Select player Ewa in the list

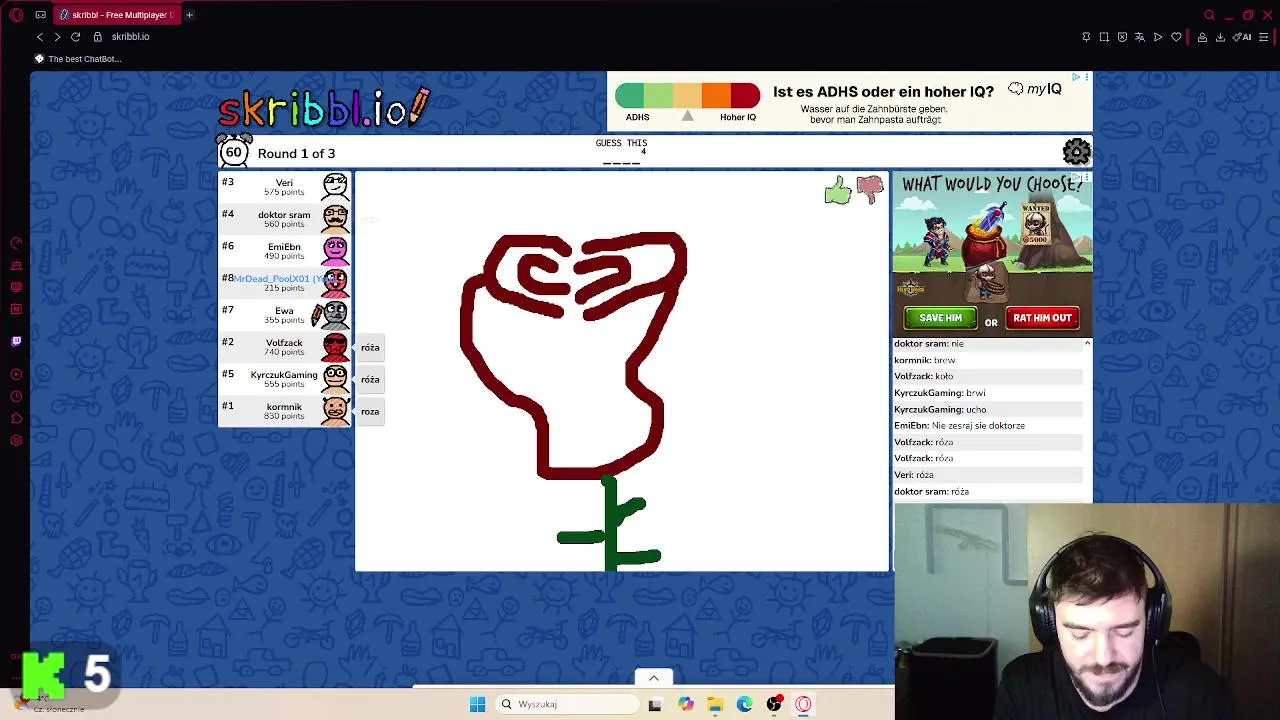coord(285,315)
